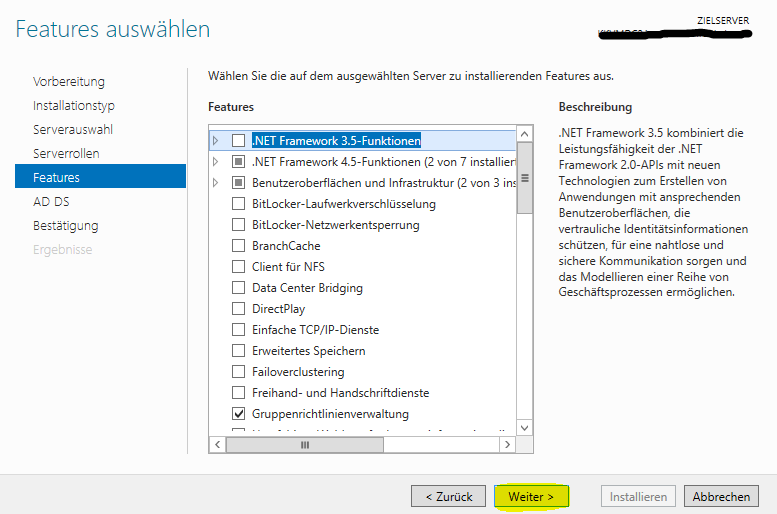Click the horizontal scrollbar thumb

click(x=305, y=445)
